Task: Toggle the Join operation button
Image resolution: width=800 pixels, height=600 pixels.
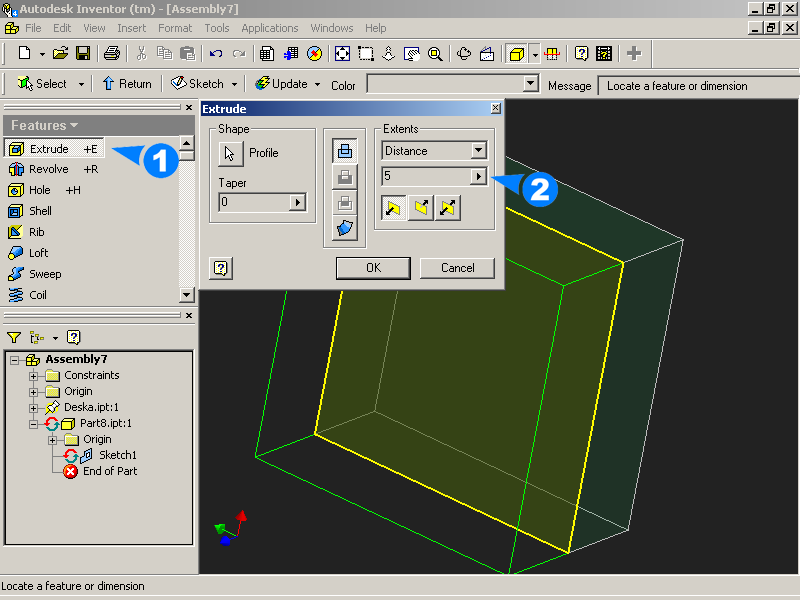Action: [345, 151]
